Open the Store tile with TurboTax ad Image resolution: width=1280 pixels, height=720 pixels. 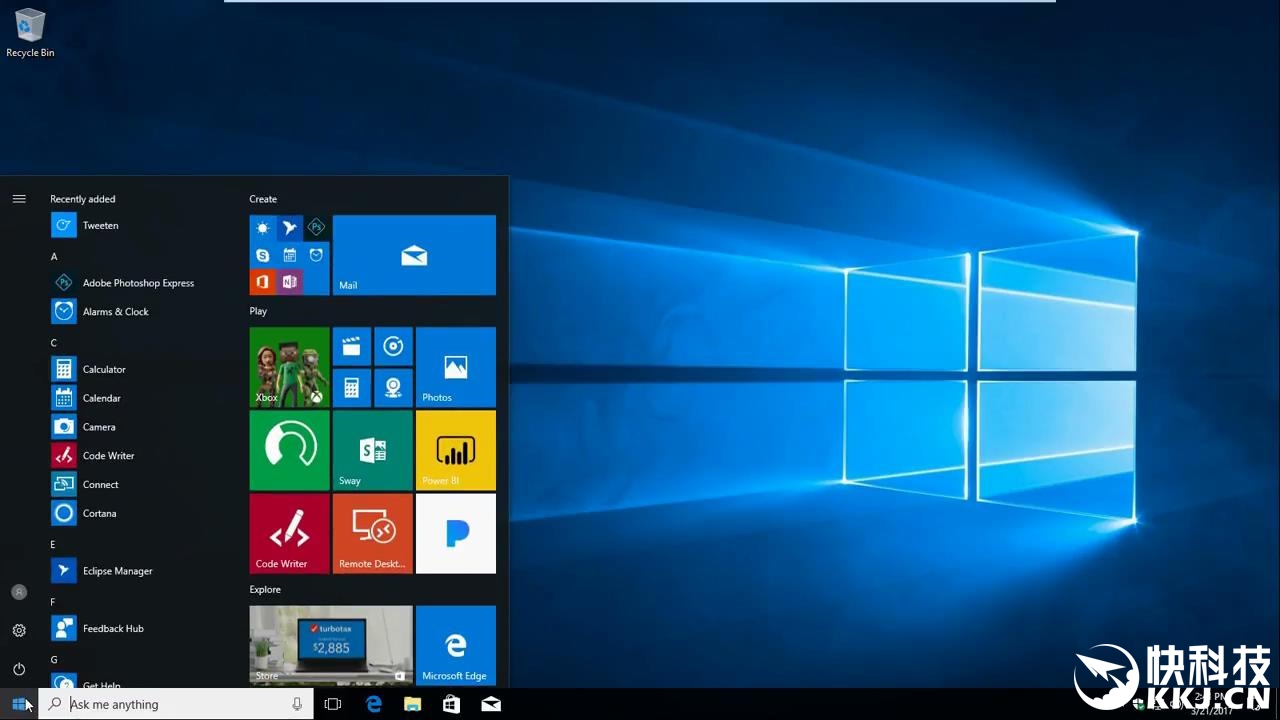(x=330, y=645)
